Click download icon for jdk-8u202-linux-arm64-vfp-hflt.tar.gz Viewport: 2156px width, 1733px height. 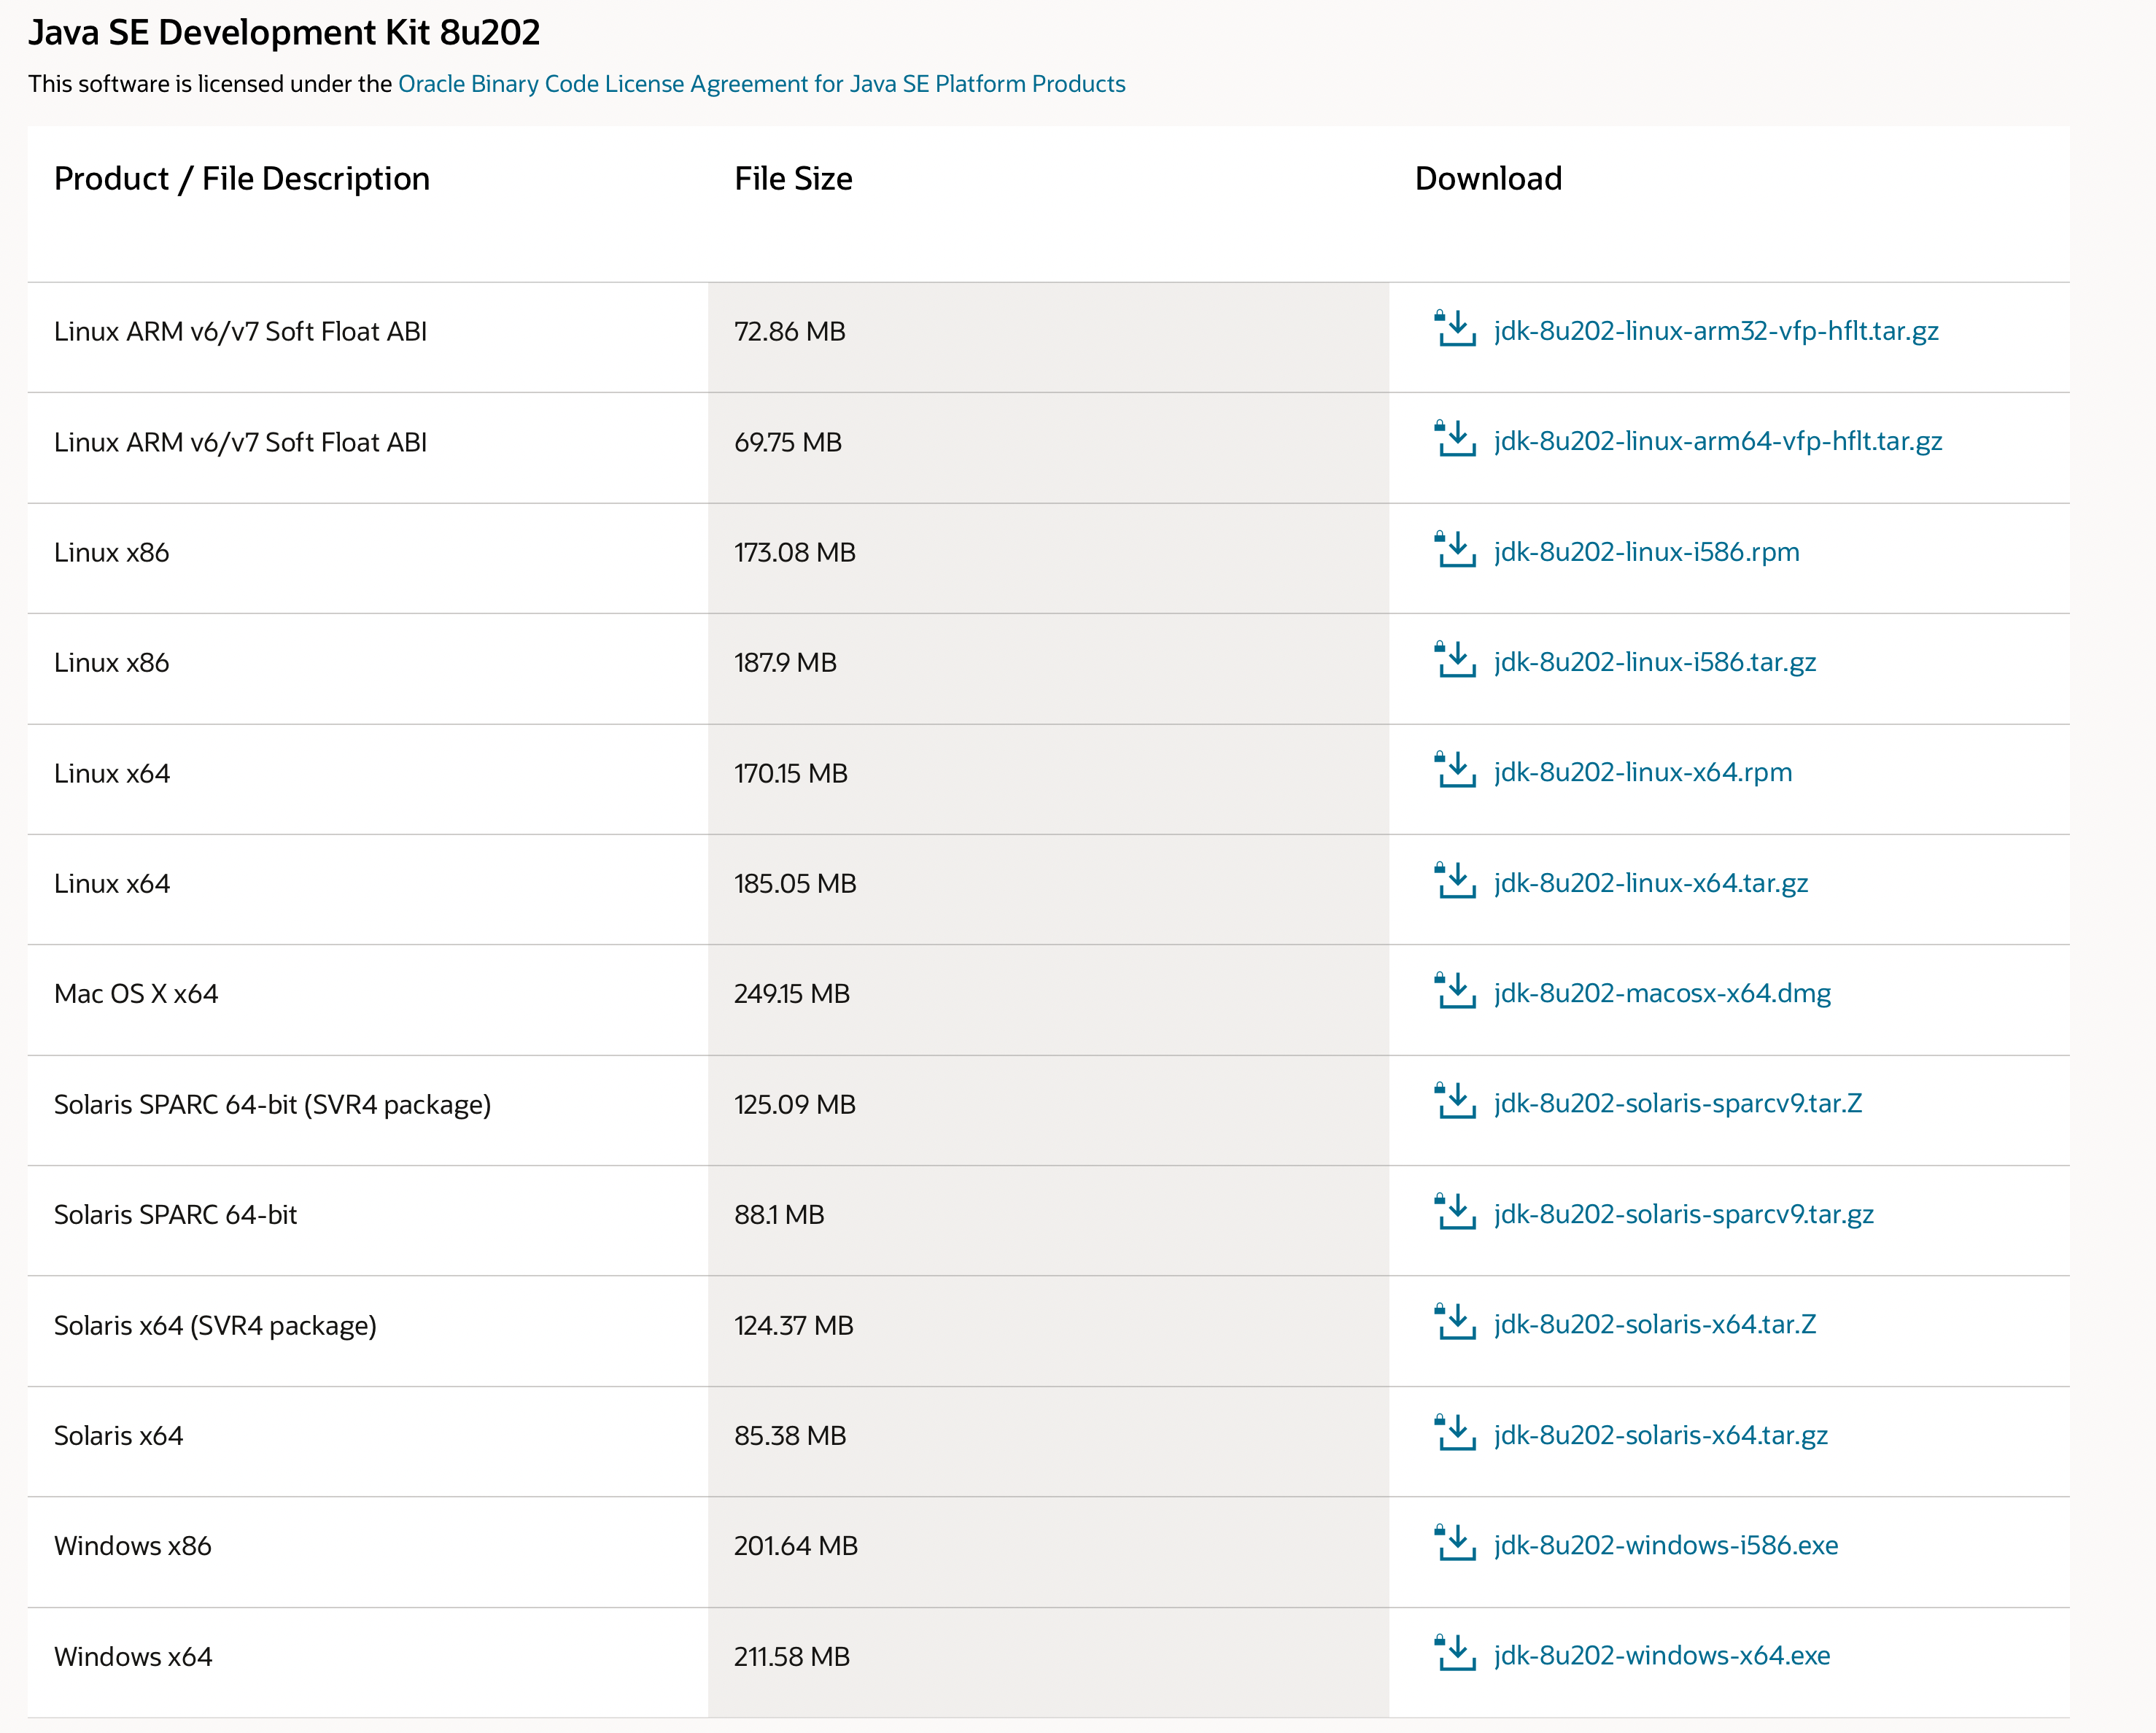(1455, 439)
